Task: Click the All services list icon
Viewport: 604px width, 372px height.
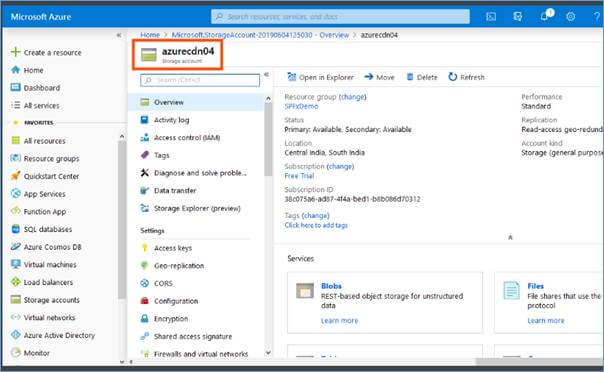Action: coord(15,105)
